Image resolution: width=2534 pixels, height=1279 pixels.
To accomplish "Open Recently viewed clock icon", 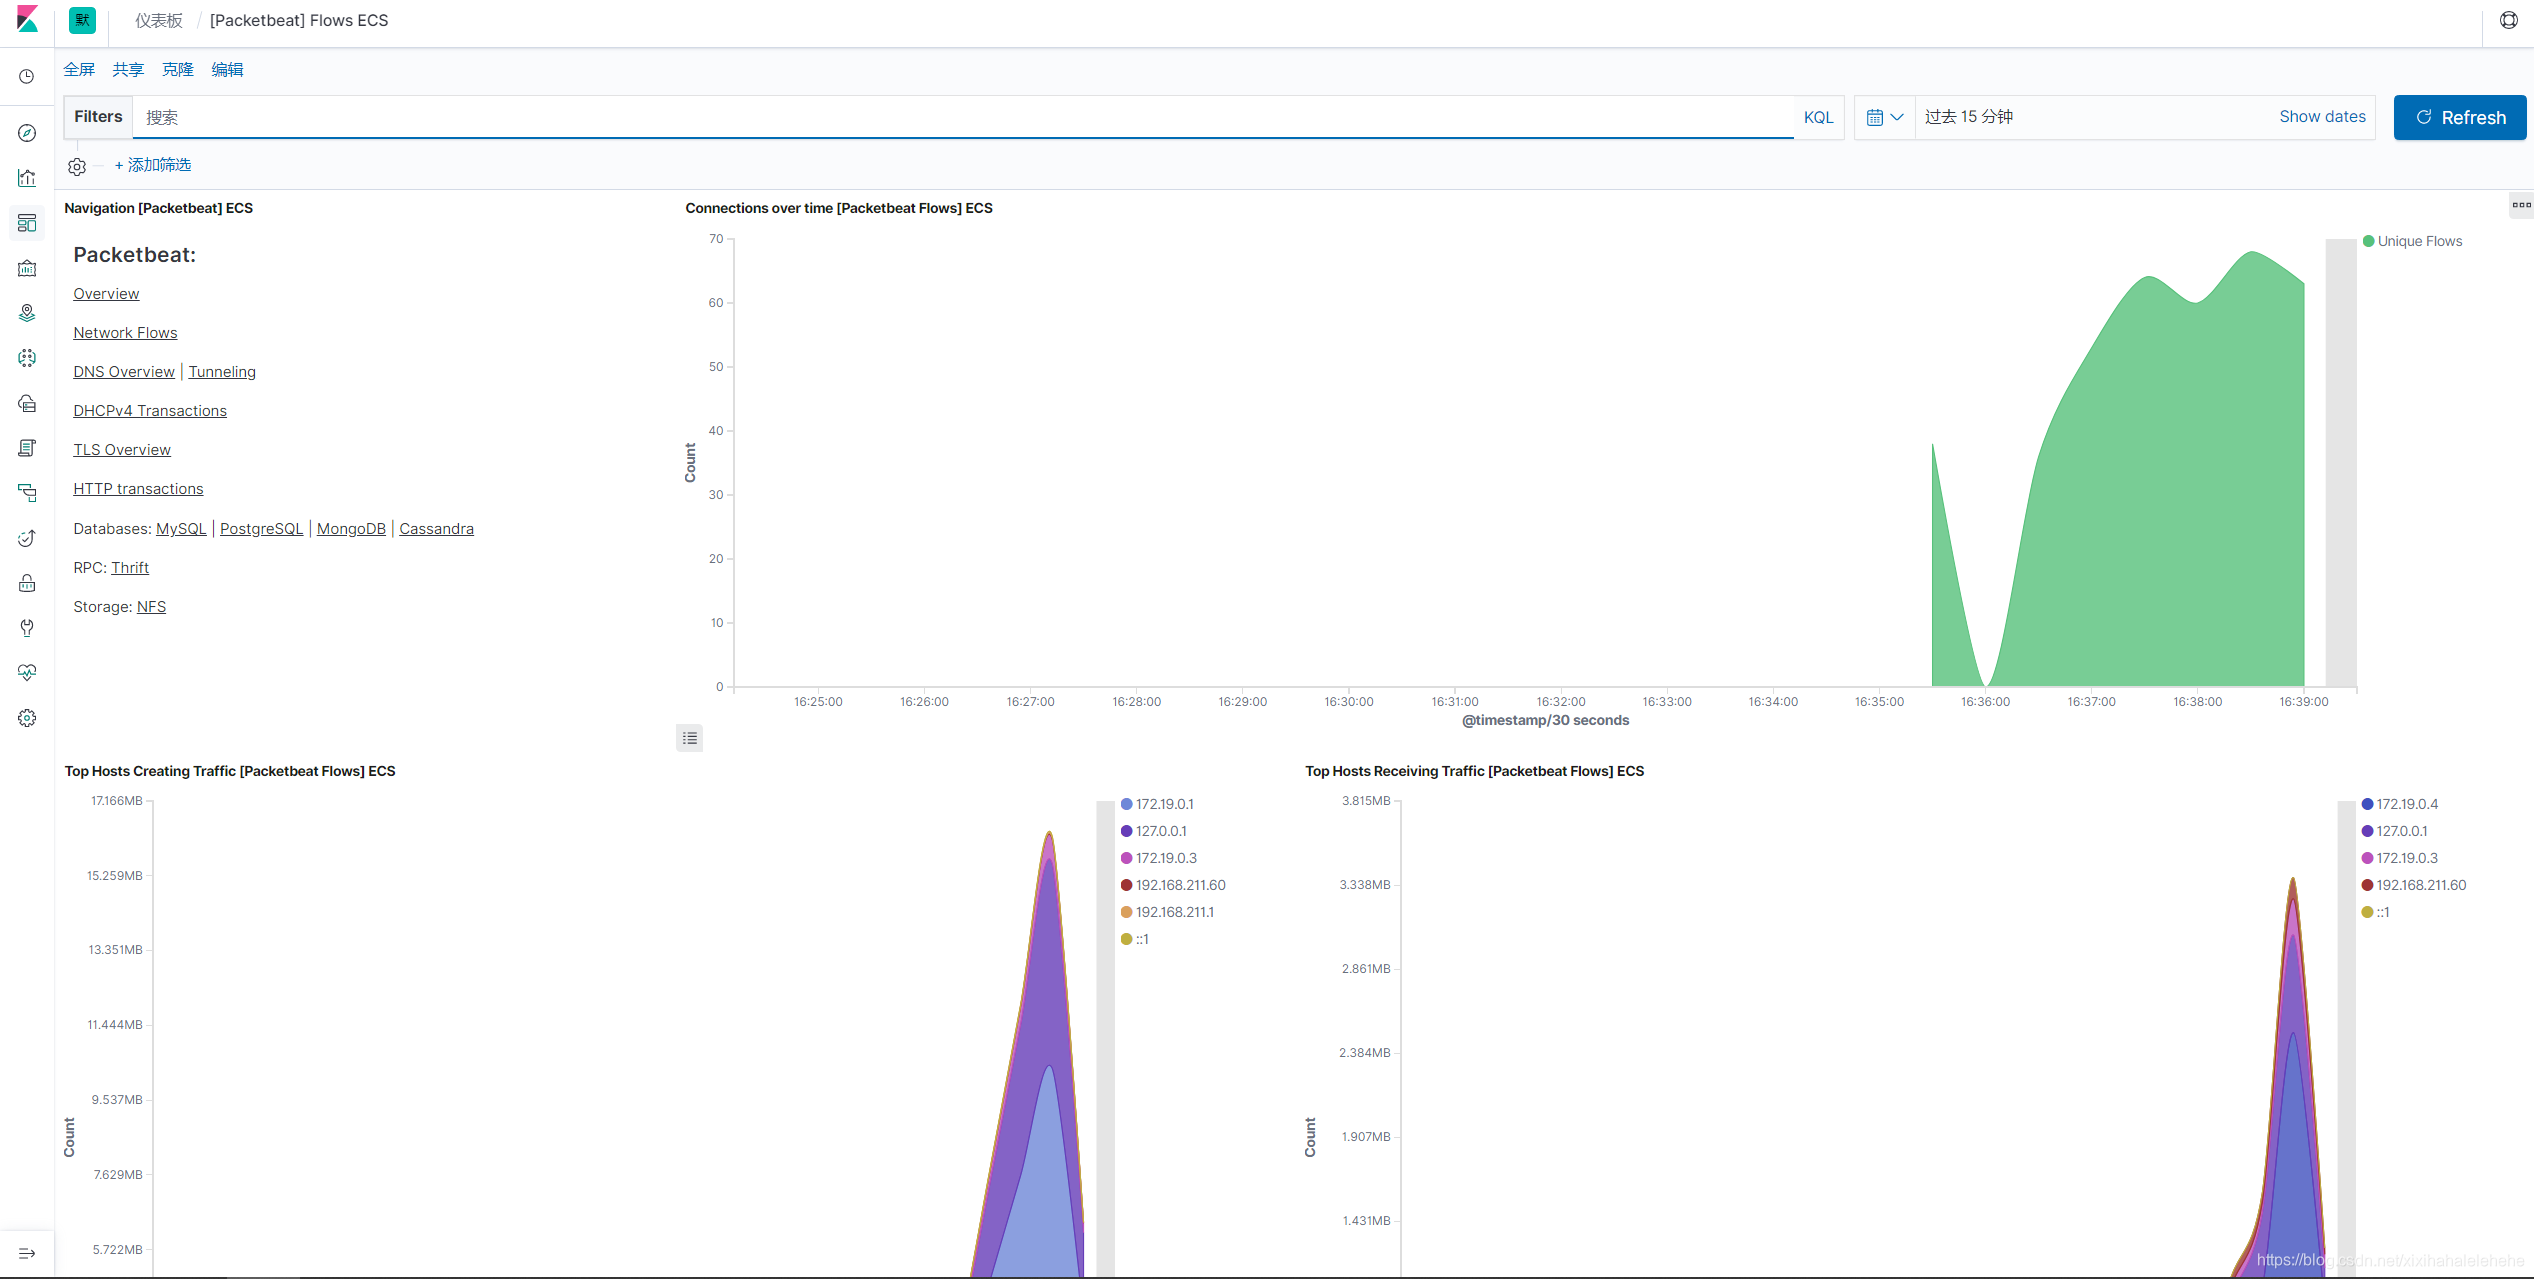I will coord(27,76).
